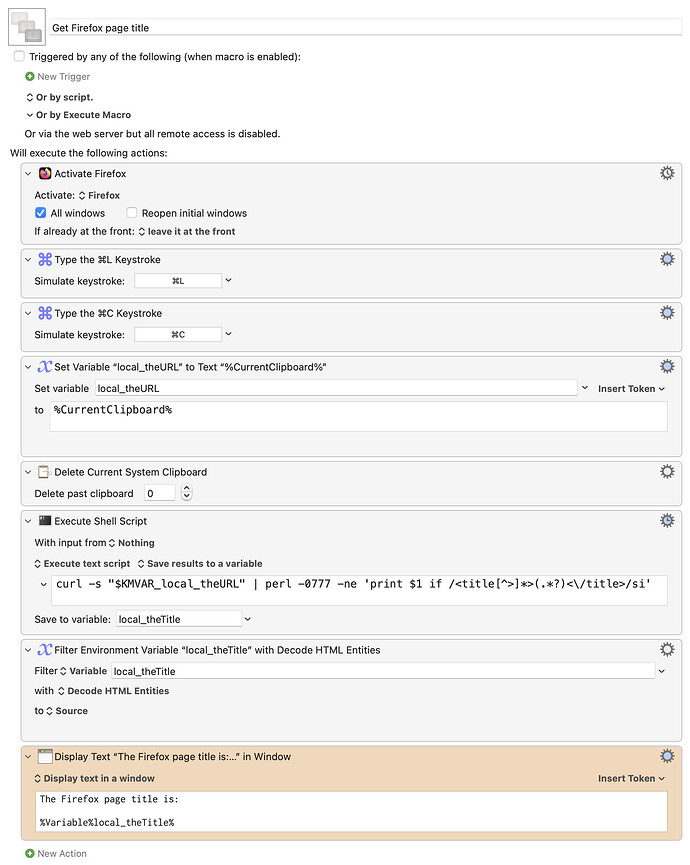Click the macro icon beside the macro title

(26, 25)
